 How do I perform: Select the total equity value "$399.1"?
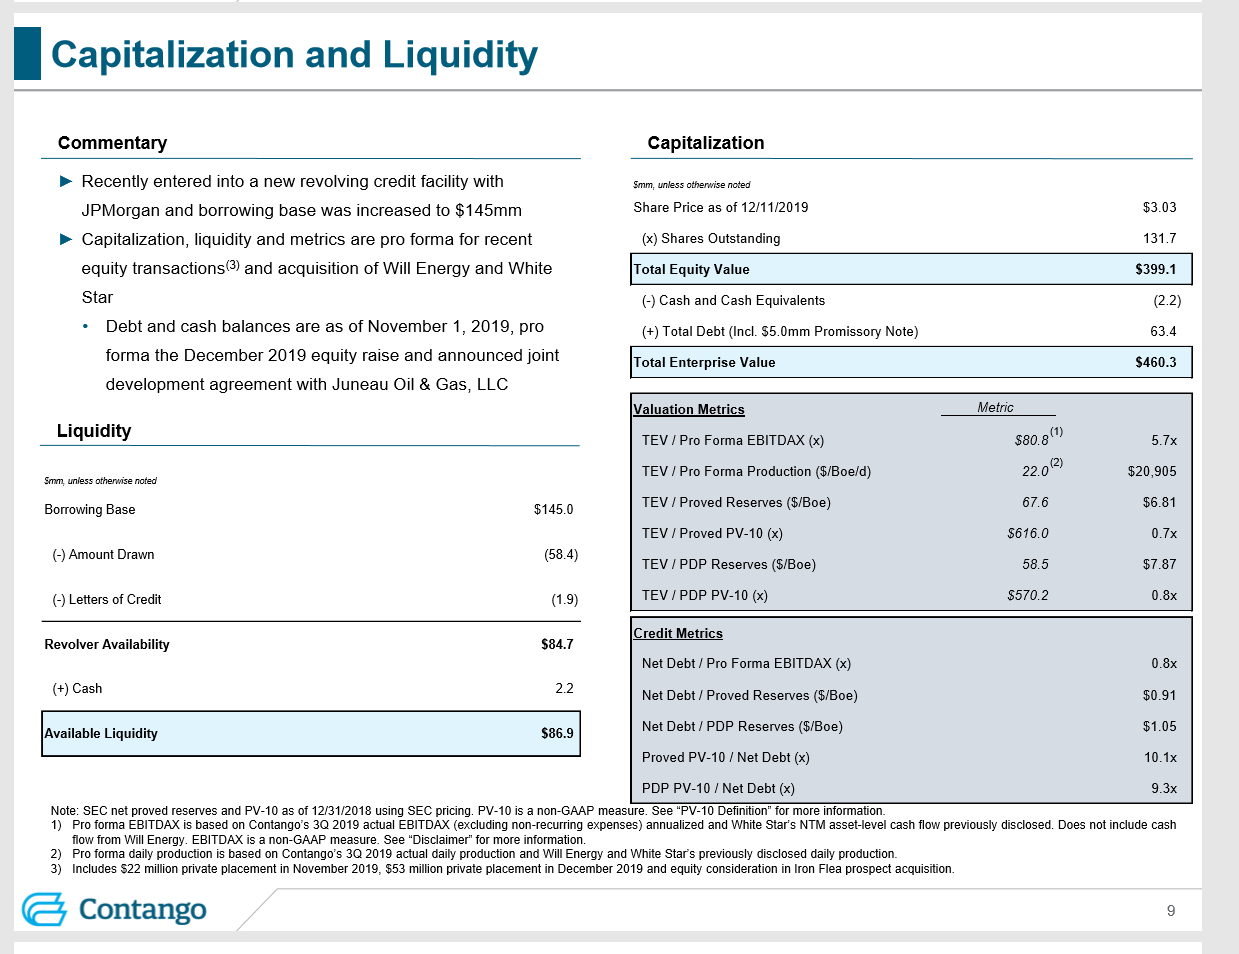click(x=1156, y=269)
